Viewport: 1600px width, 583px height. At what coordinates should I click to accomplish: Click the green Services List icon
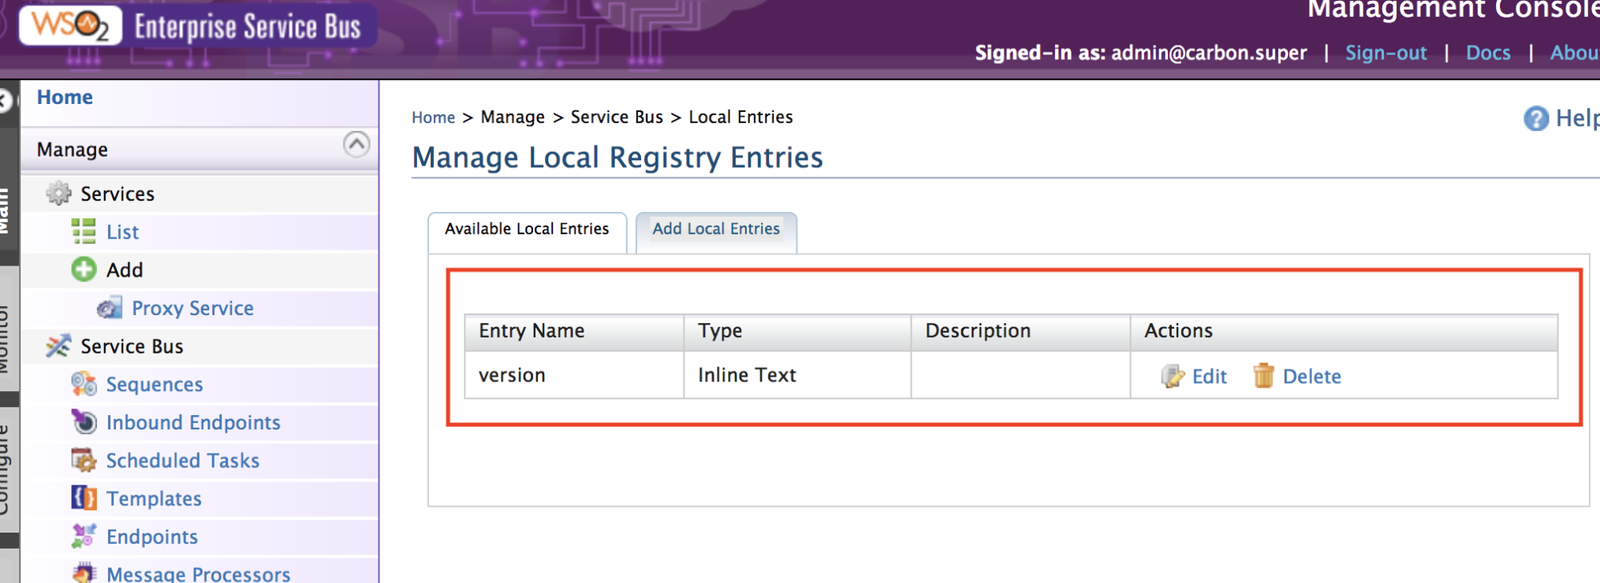(x=84, y=232)
